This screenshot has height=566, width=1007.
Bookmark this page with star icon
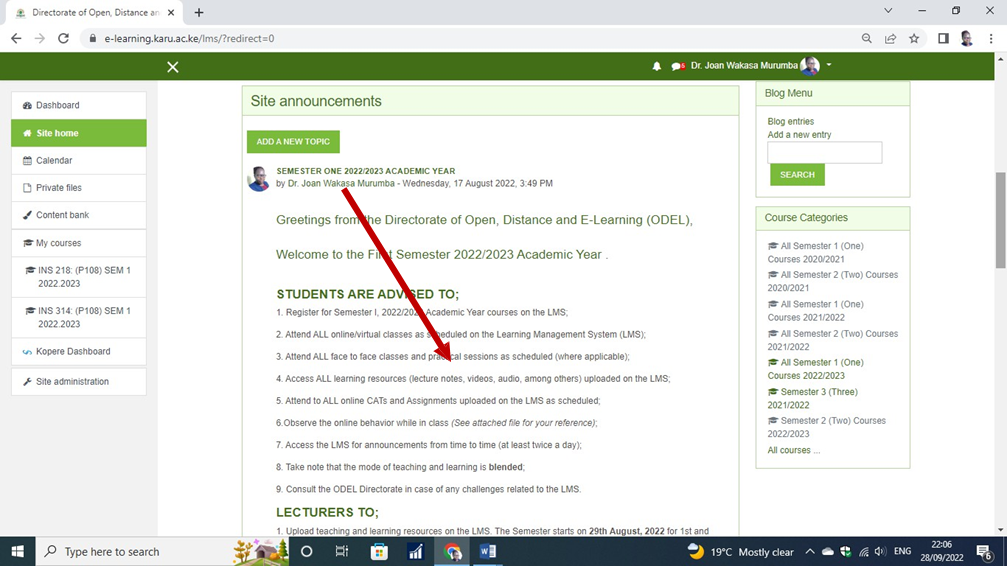pos(914,39)
